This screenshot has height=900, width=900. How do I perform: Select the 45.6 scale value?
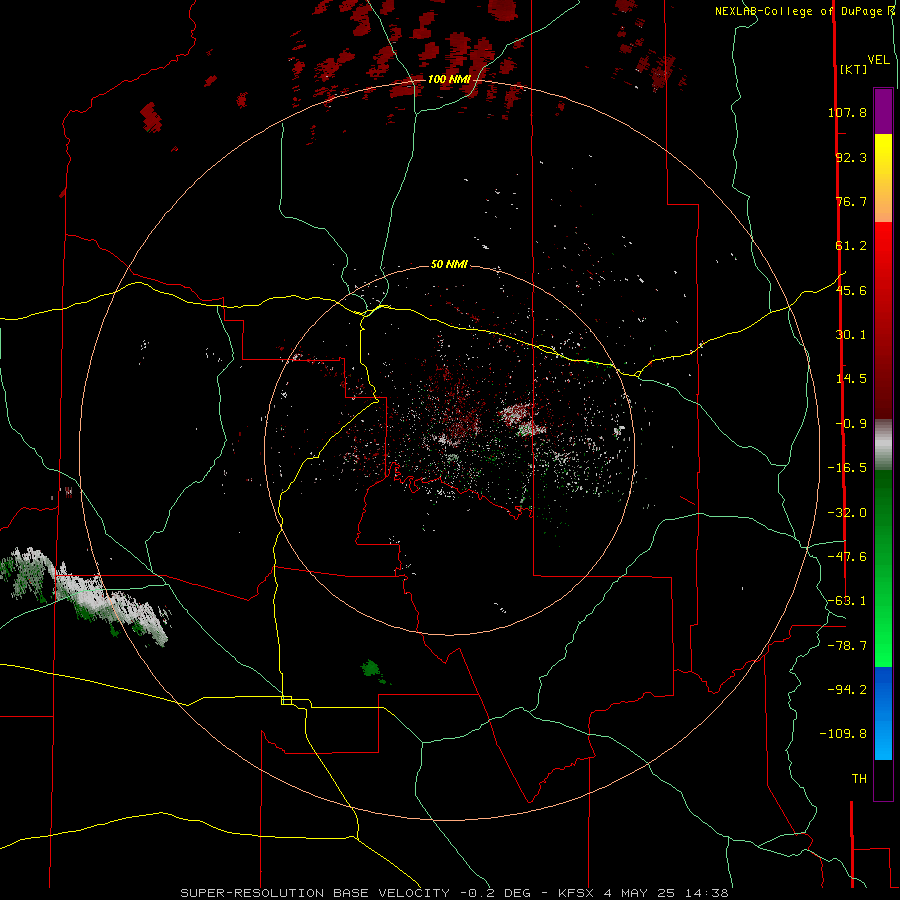(851, 290)
